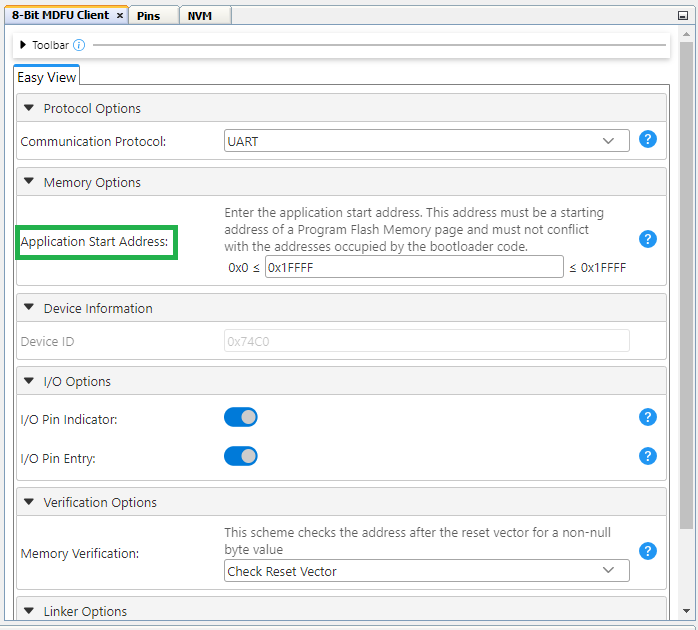Click the Toolbar info icon

coord(79,45)
